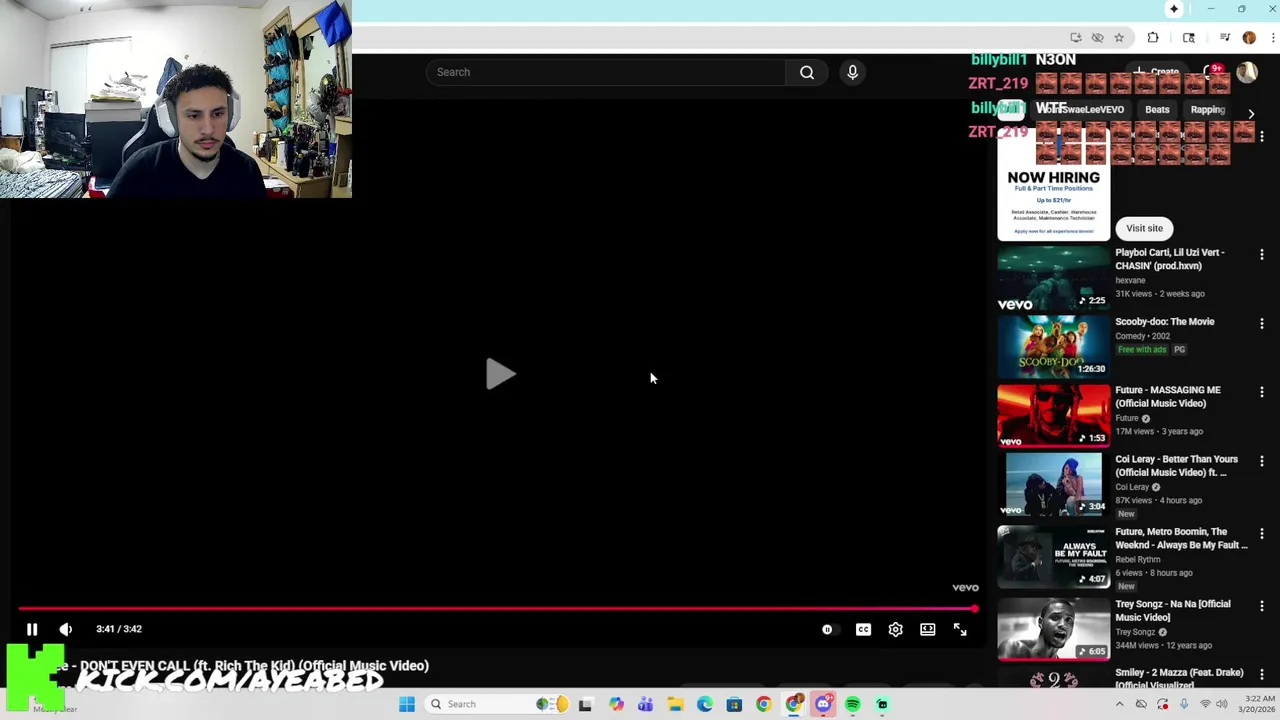Open the player settings gear

[x=895, y=630]
